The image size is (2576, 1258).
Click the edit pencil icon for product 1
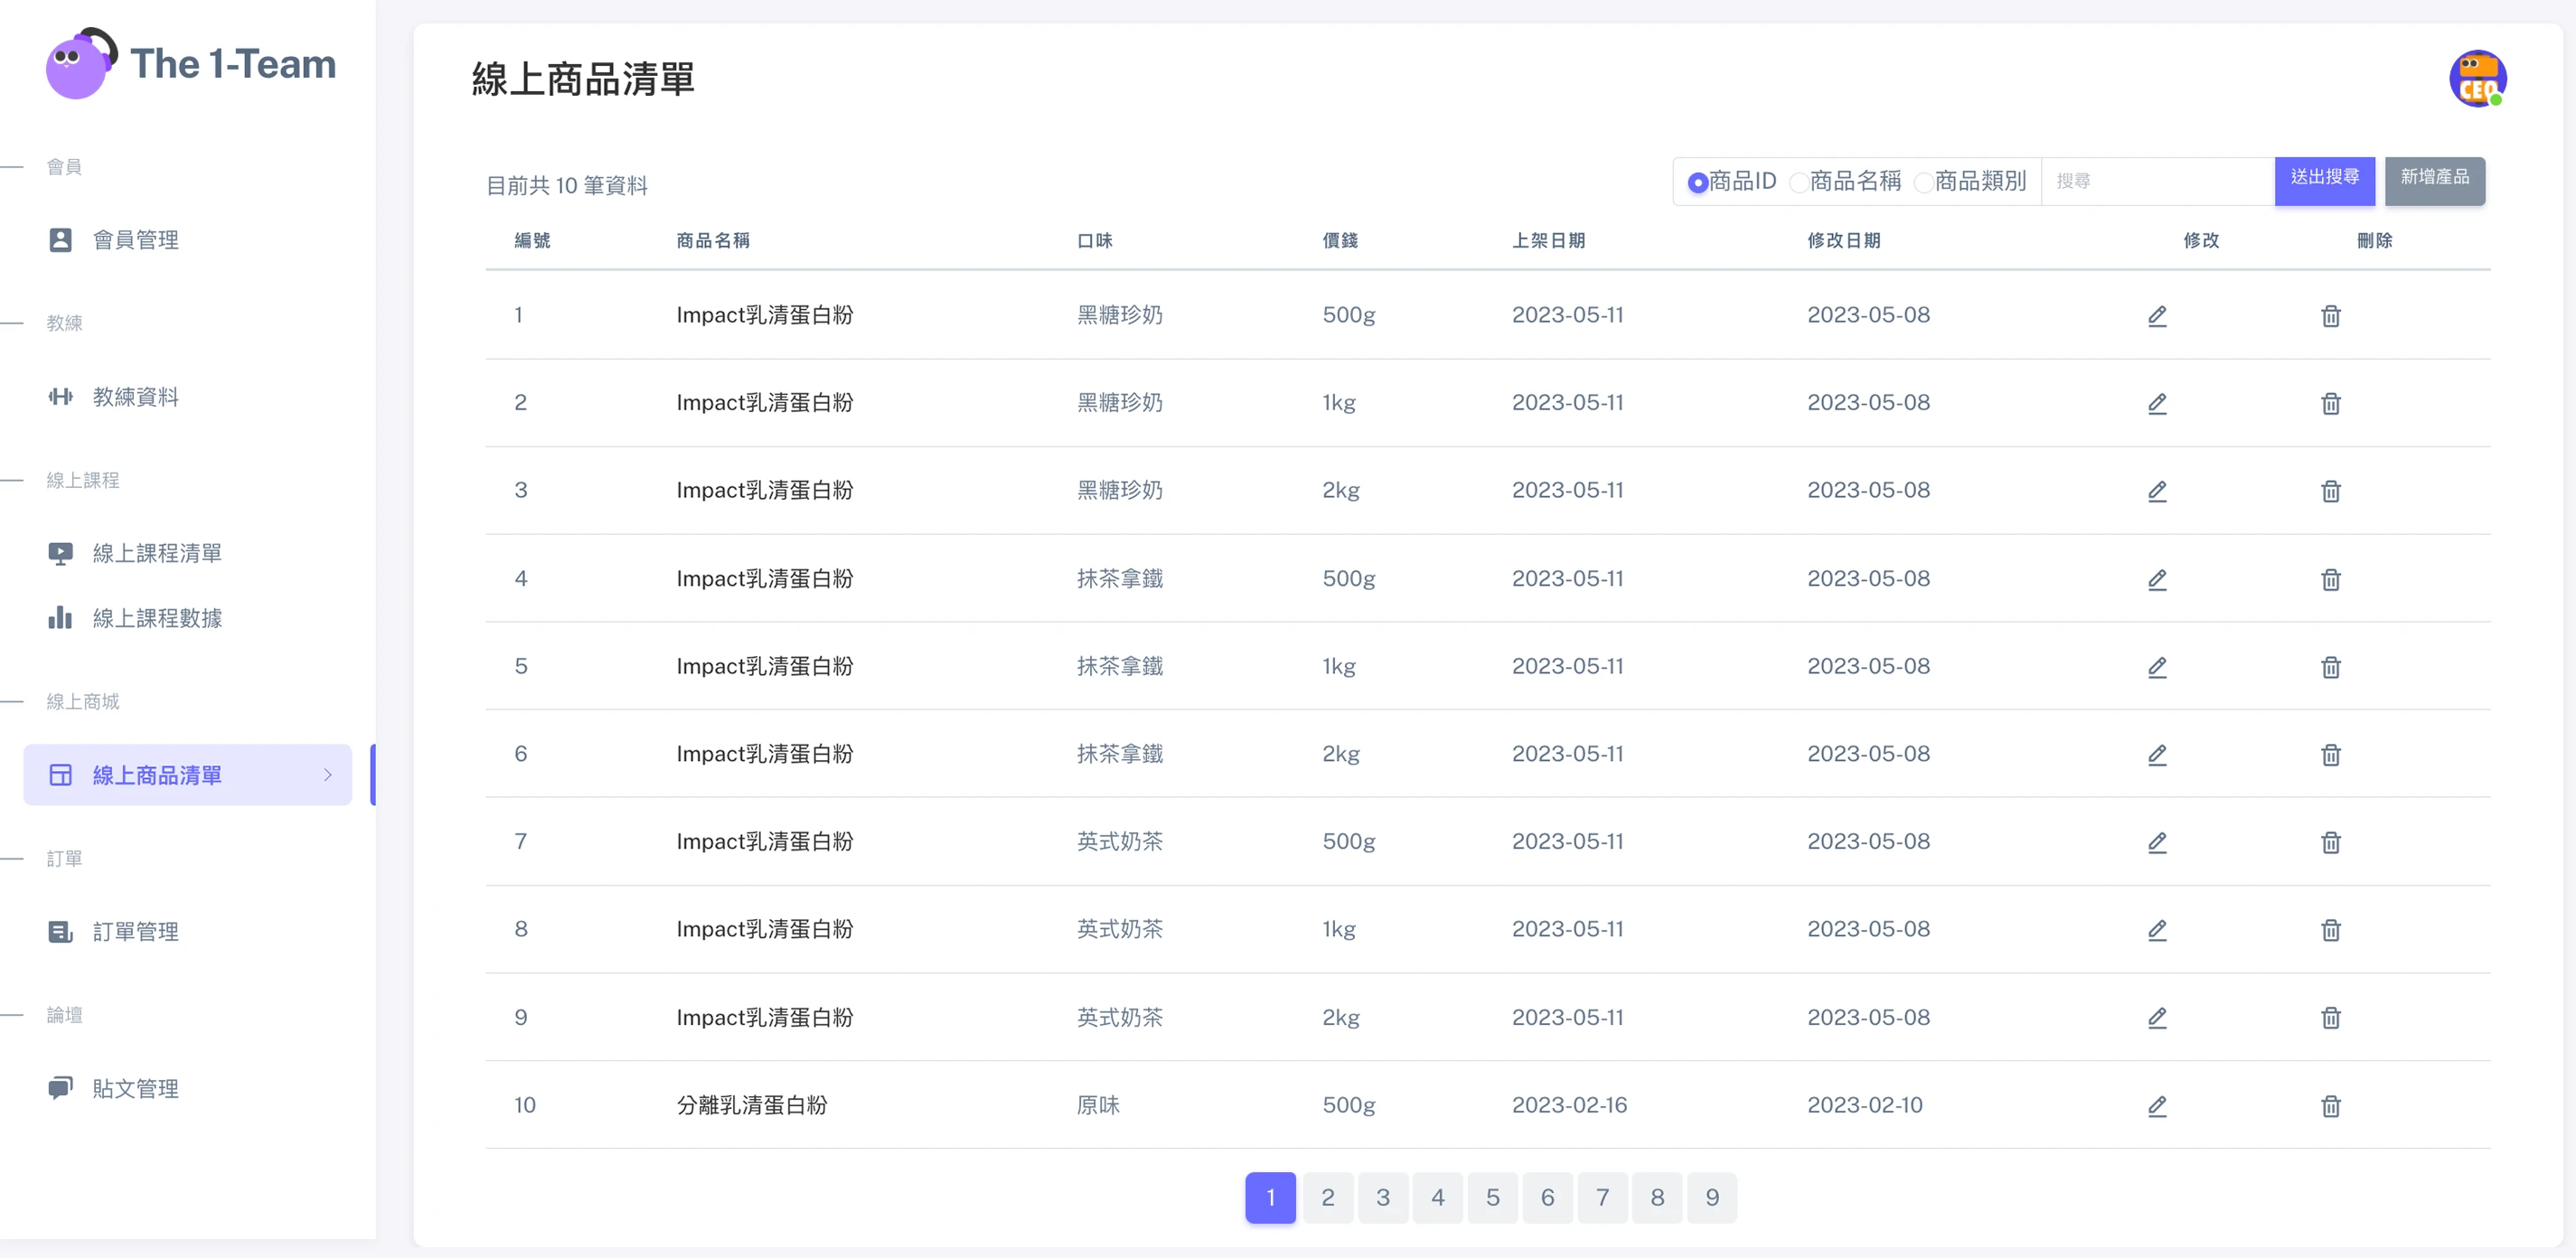[2157, 316]
